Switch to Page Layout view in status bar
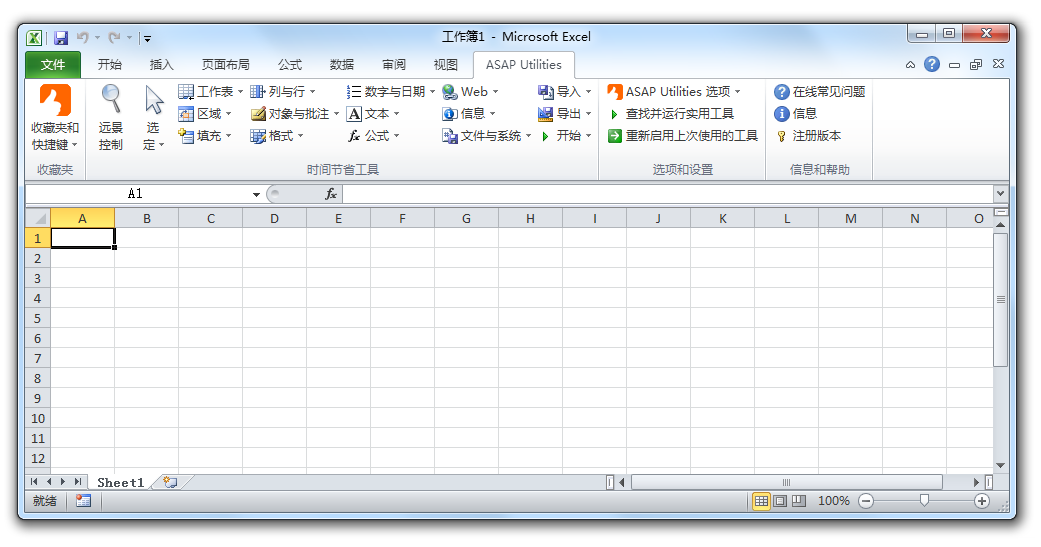Screen dimensions: 1041x547 [x=780, y=501]
